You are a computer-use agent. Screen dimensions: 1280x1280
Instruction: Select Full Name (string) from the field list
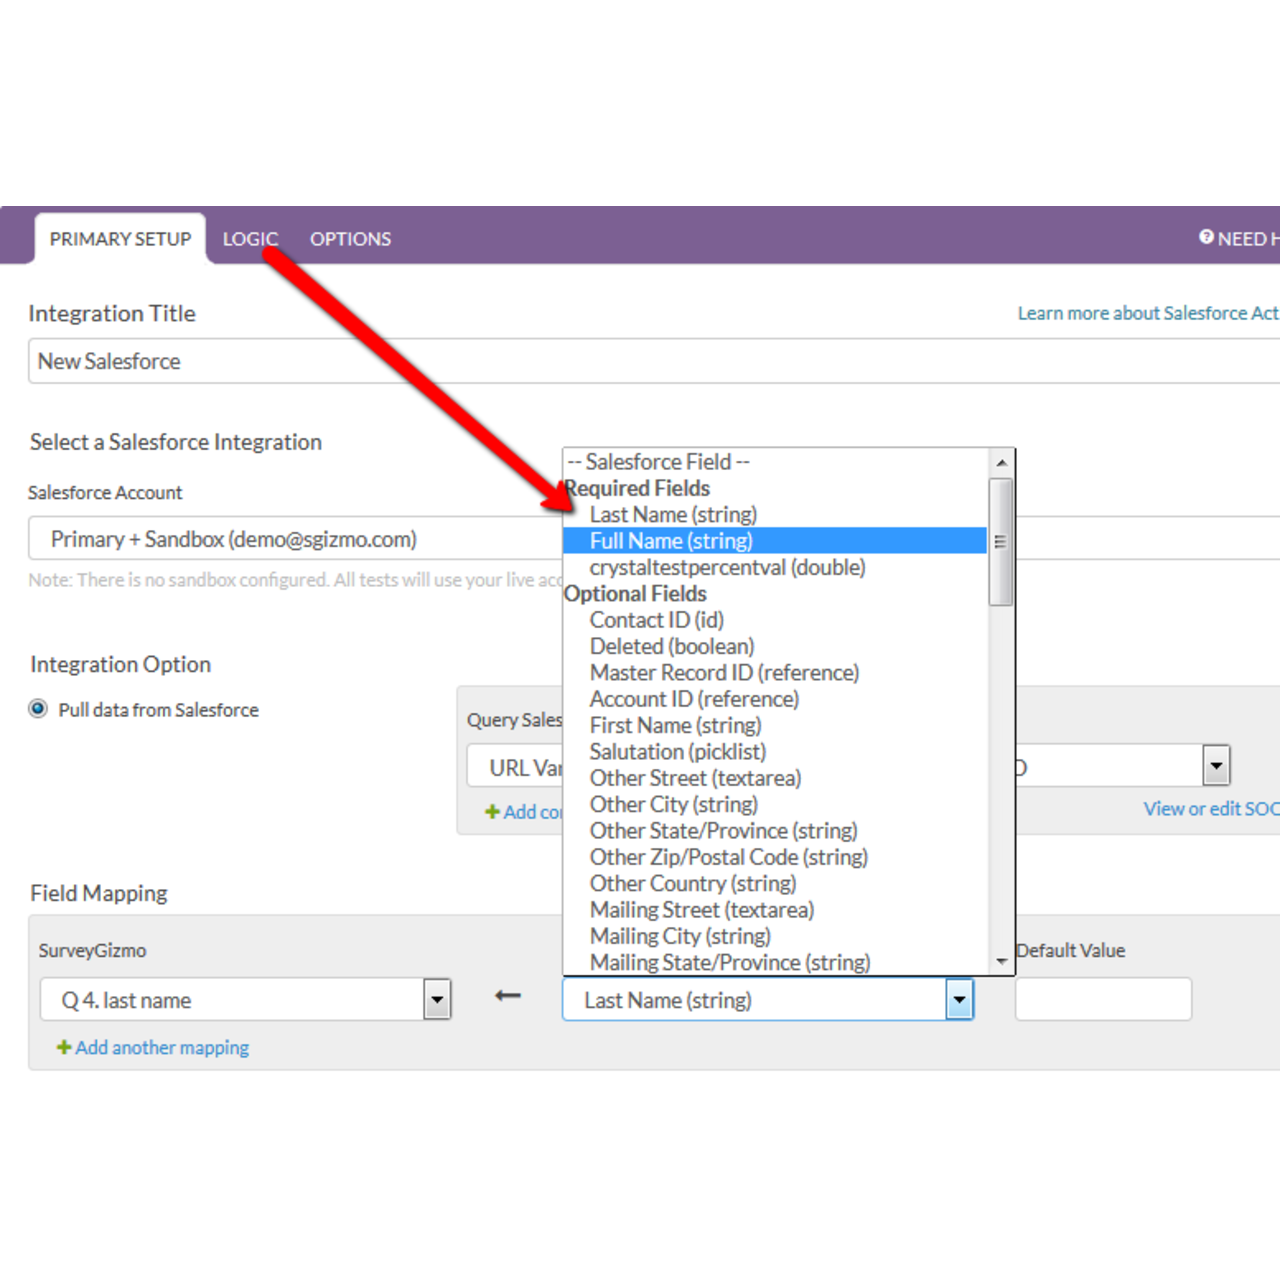coord(671,540)
